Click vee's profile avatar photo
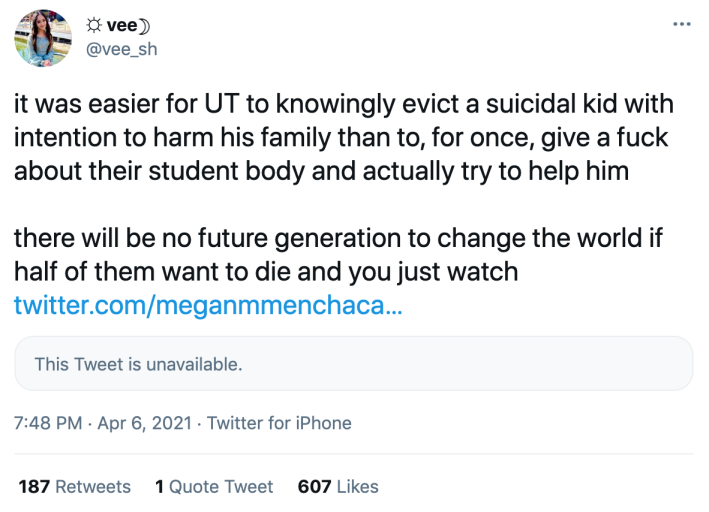 click(42, 38)
